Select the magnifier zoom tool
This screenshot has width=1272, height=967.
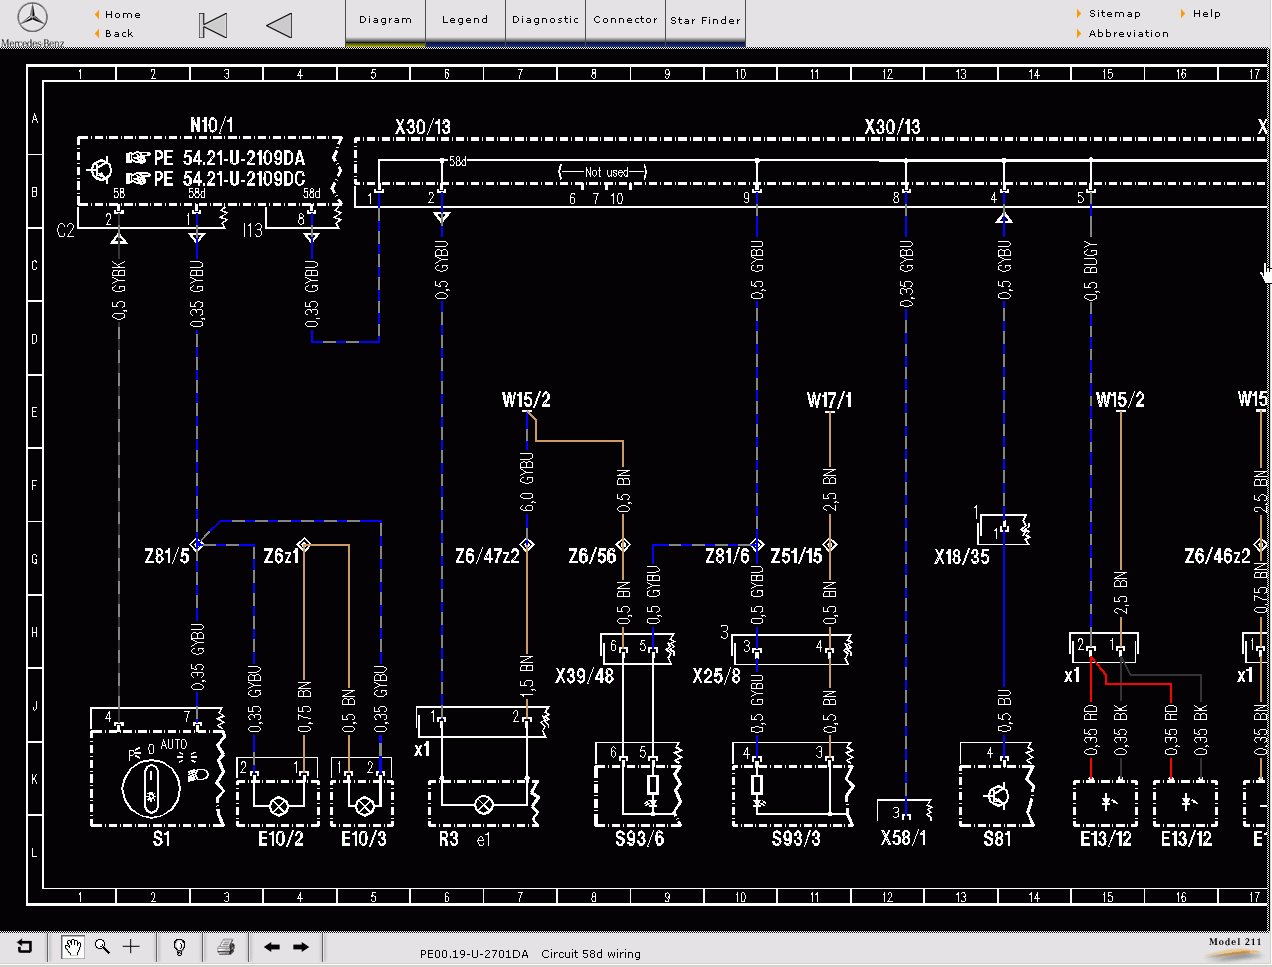101,946
